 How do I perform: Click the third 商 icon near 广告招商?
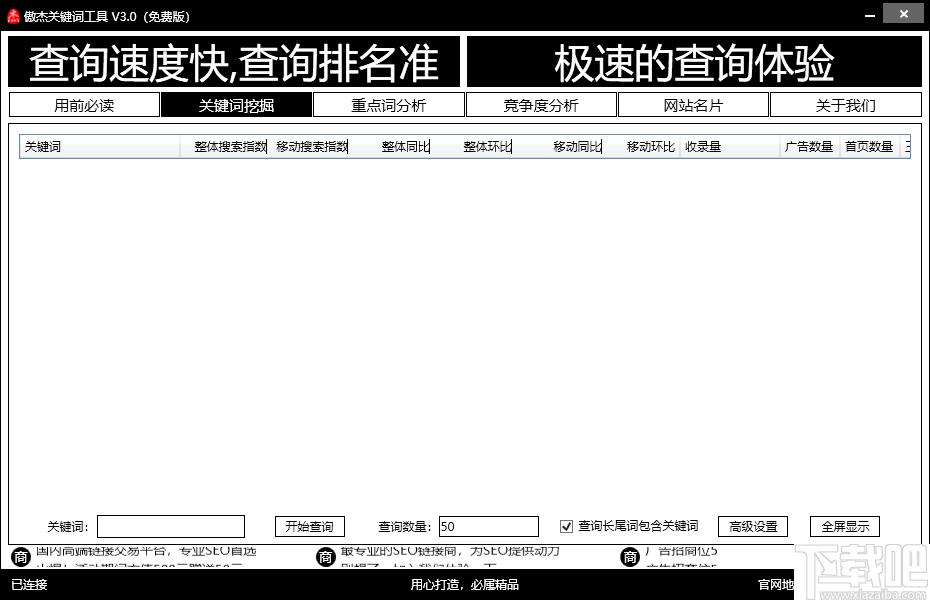coord(630,557)
